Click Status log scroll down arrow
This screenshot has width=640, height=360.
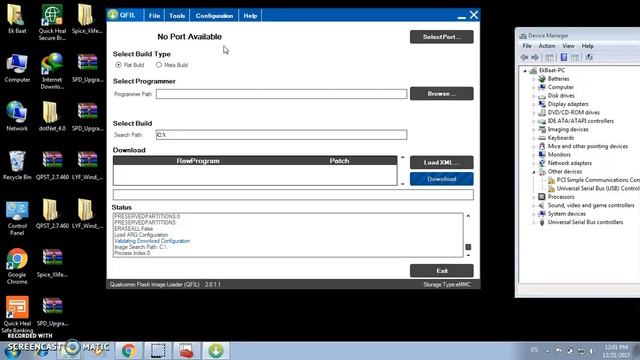(468, 255)
